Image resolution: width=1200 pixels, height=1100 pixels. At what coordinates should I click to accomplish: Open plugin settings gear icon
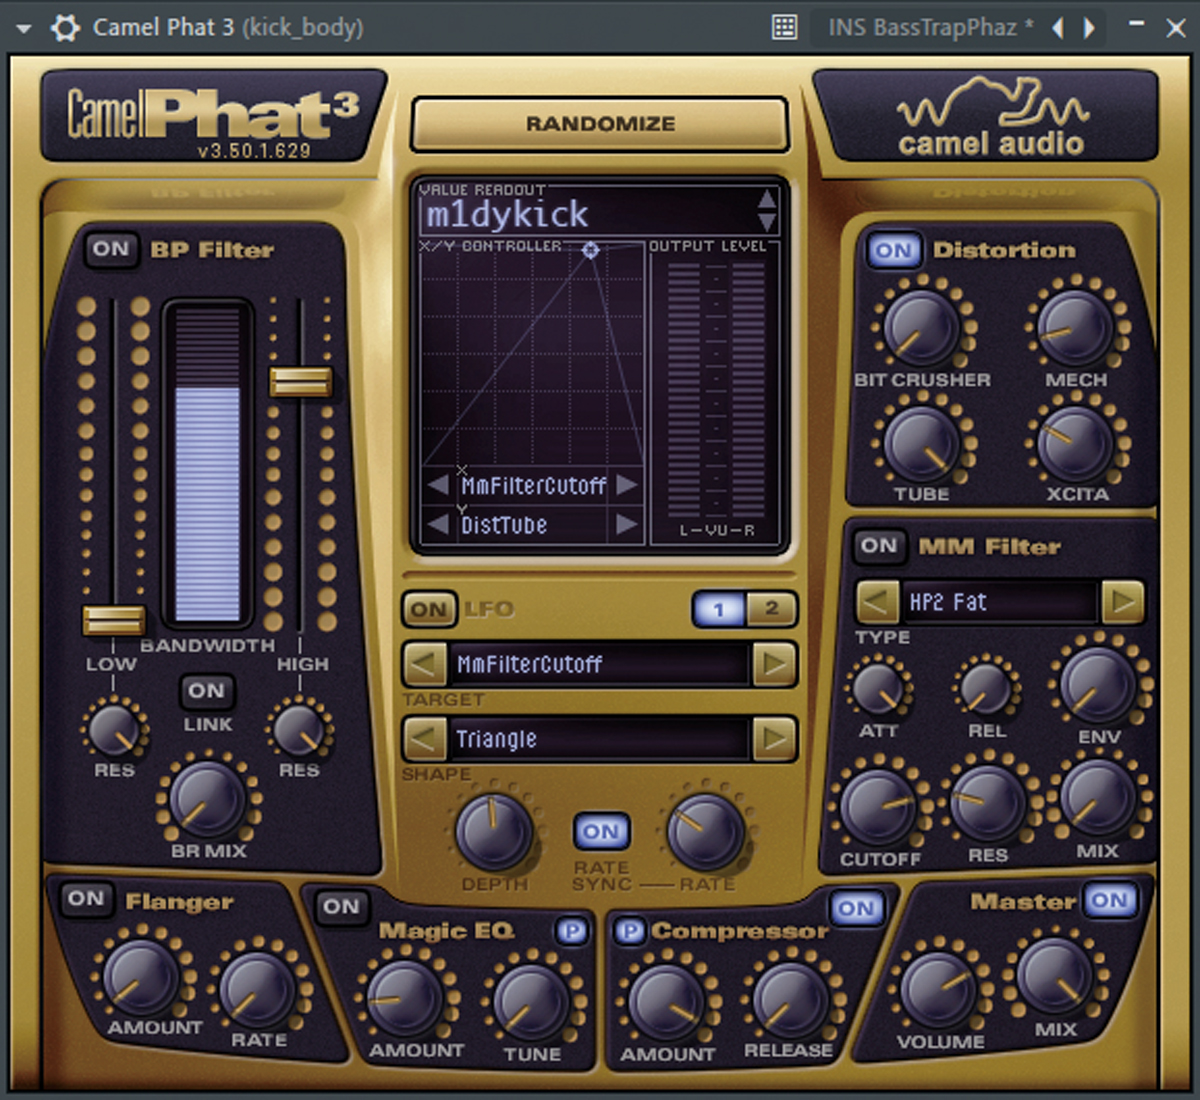pos(66,27)
